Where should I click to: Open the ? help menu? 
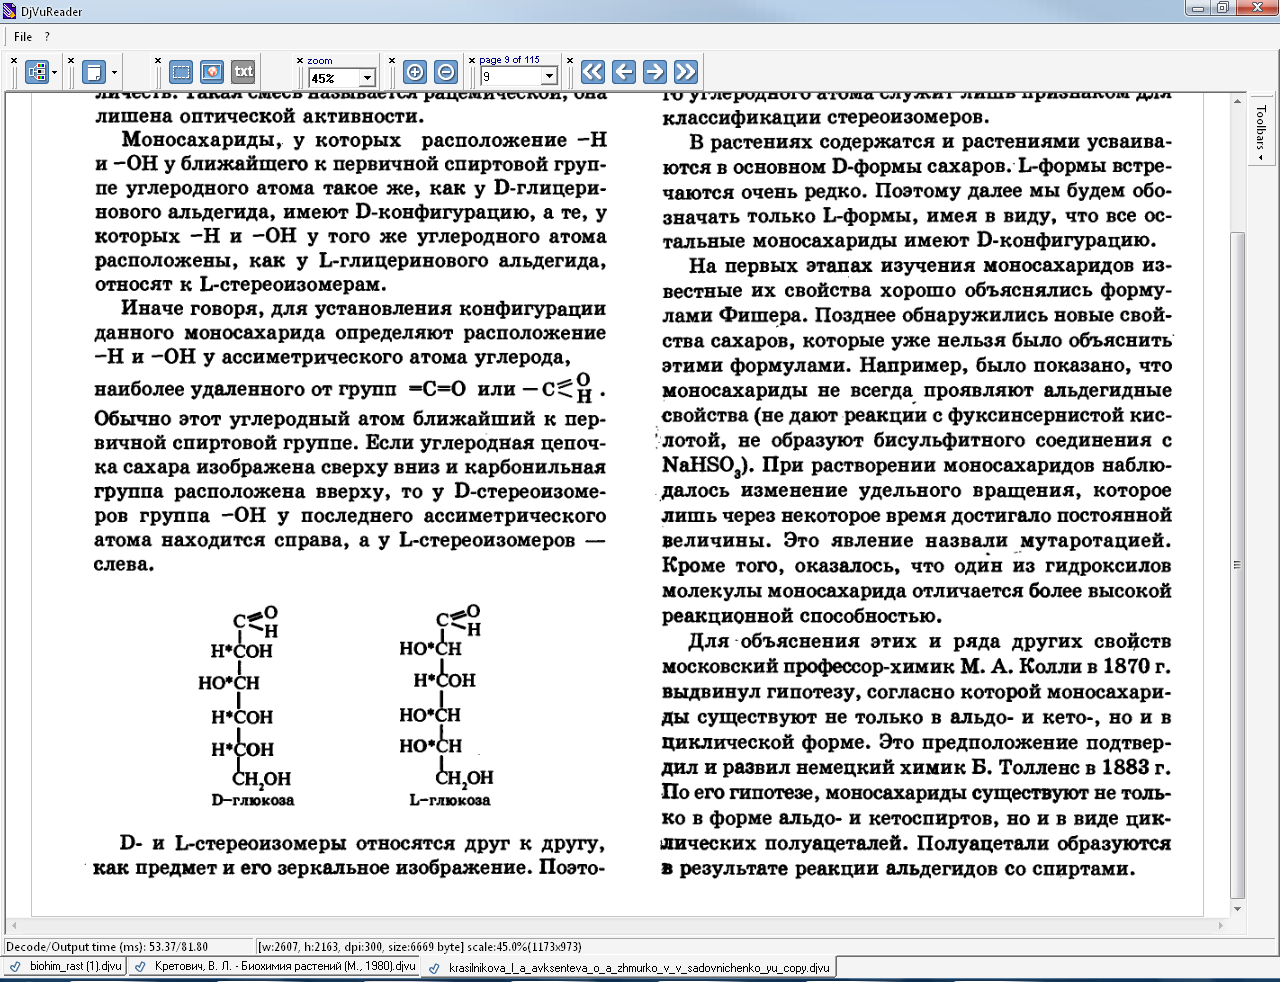click(47, 37)
